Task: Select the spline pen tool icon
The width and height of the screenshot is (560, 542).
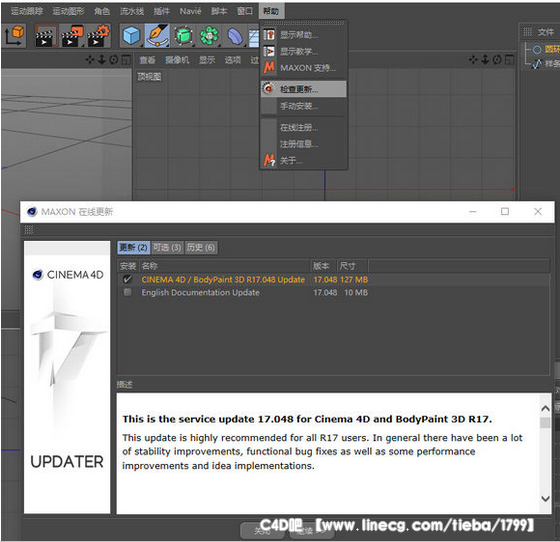Action: click(157, 36)
